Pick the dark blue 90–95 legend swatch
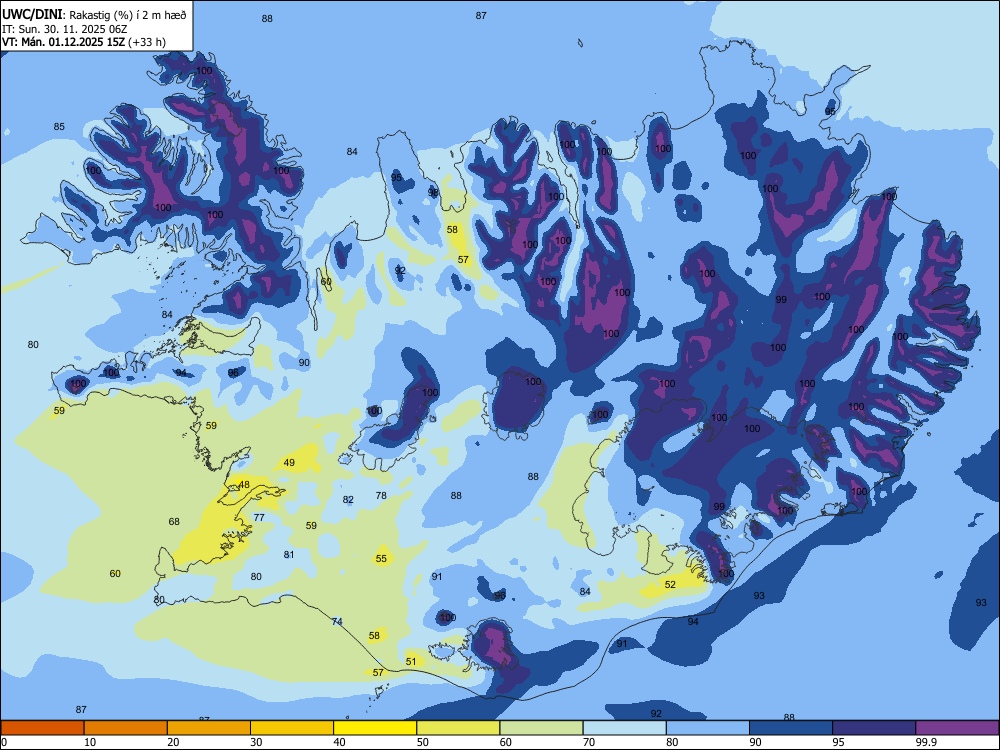 click(791, 728)
